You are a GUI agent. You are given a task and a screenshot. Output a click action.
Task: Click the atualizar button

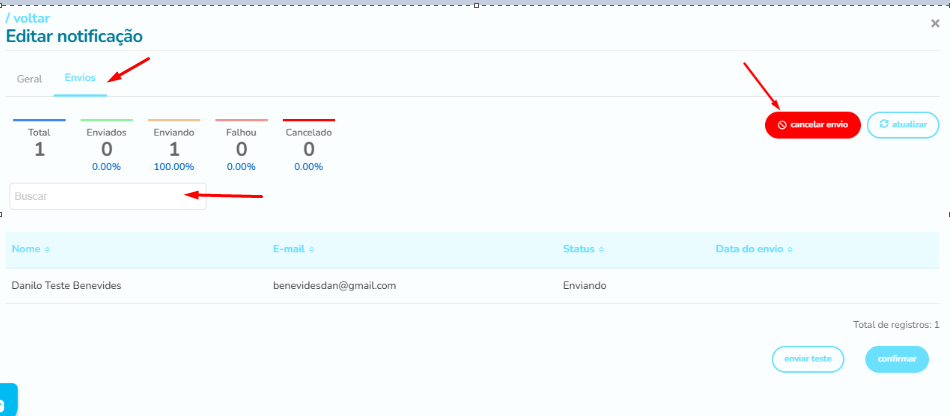click(903, 125)
